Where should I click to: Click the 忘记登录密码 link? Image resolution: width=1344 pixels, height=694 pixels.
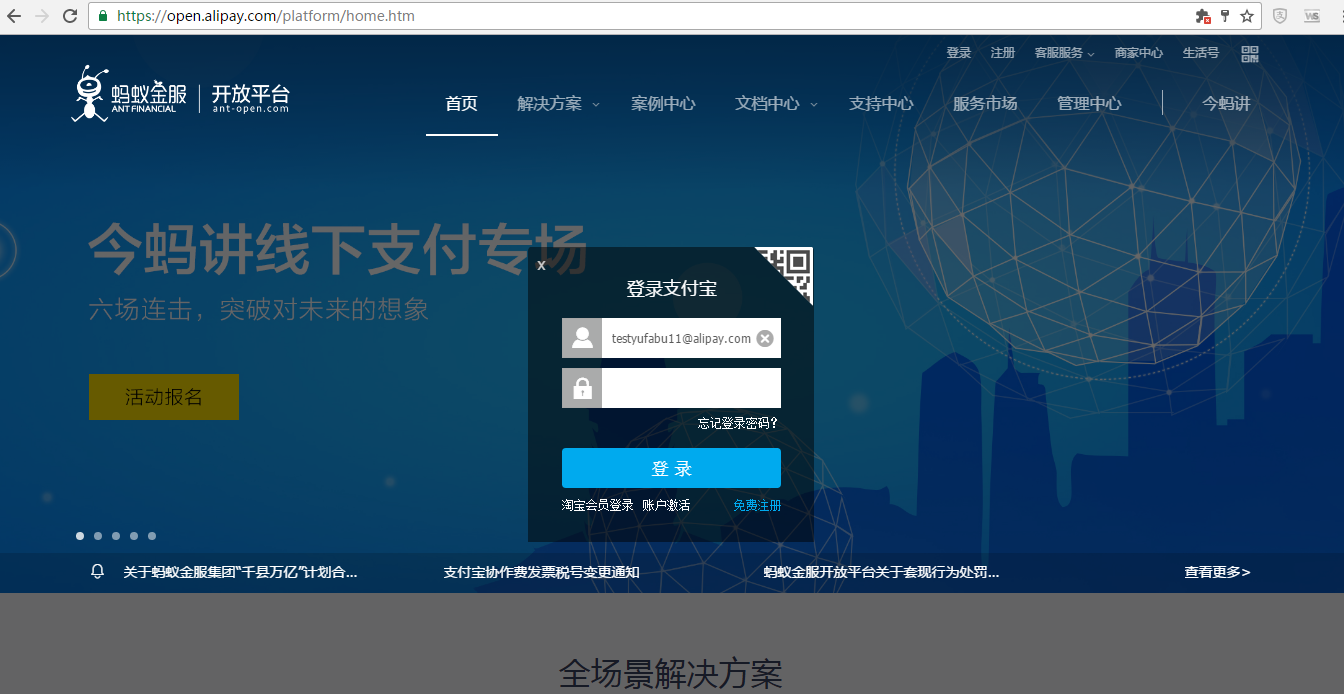(x=738, y=423)
